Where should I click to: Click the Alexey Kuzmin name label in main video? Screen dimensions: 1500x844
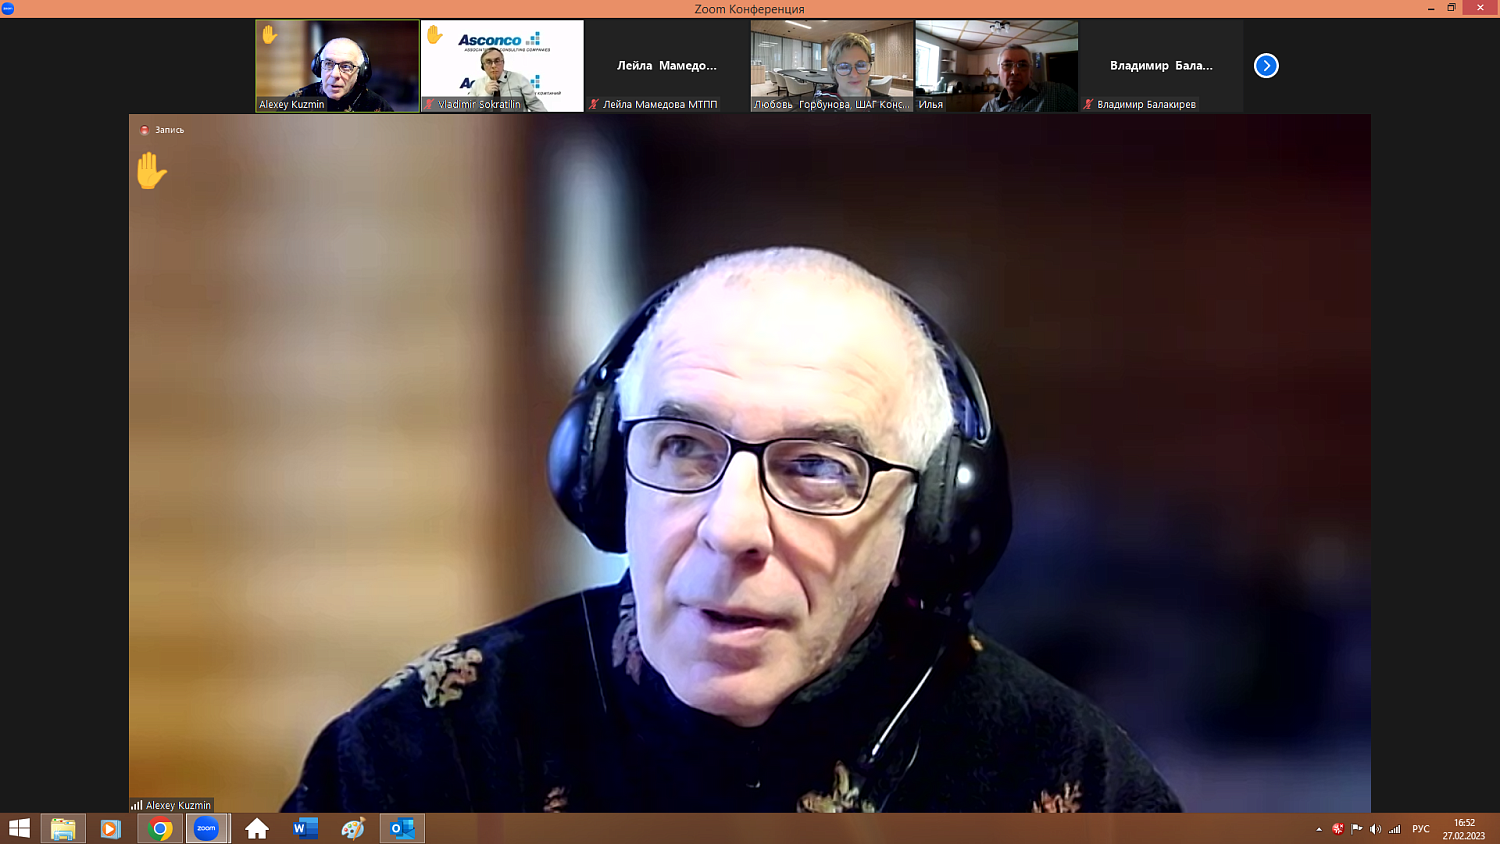click(x=178, y=805)
